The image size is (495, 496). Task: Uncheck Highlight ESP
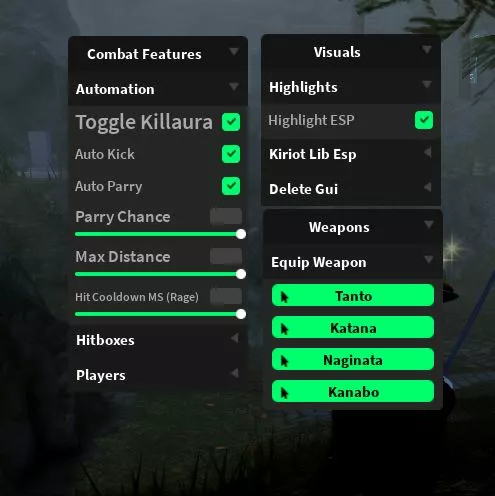pyautogui.click(x=424, y=120)
